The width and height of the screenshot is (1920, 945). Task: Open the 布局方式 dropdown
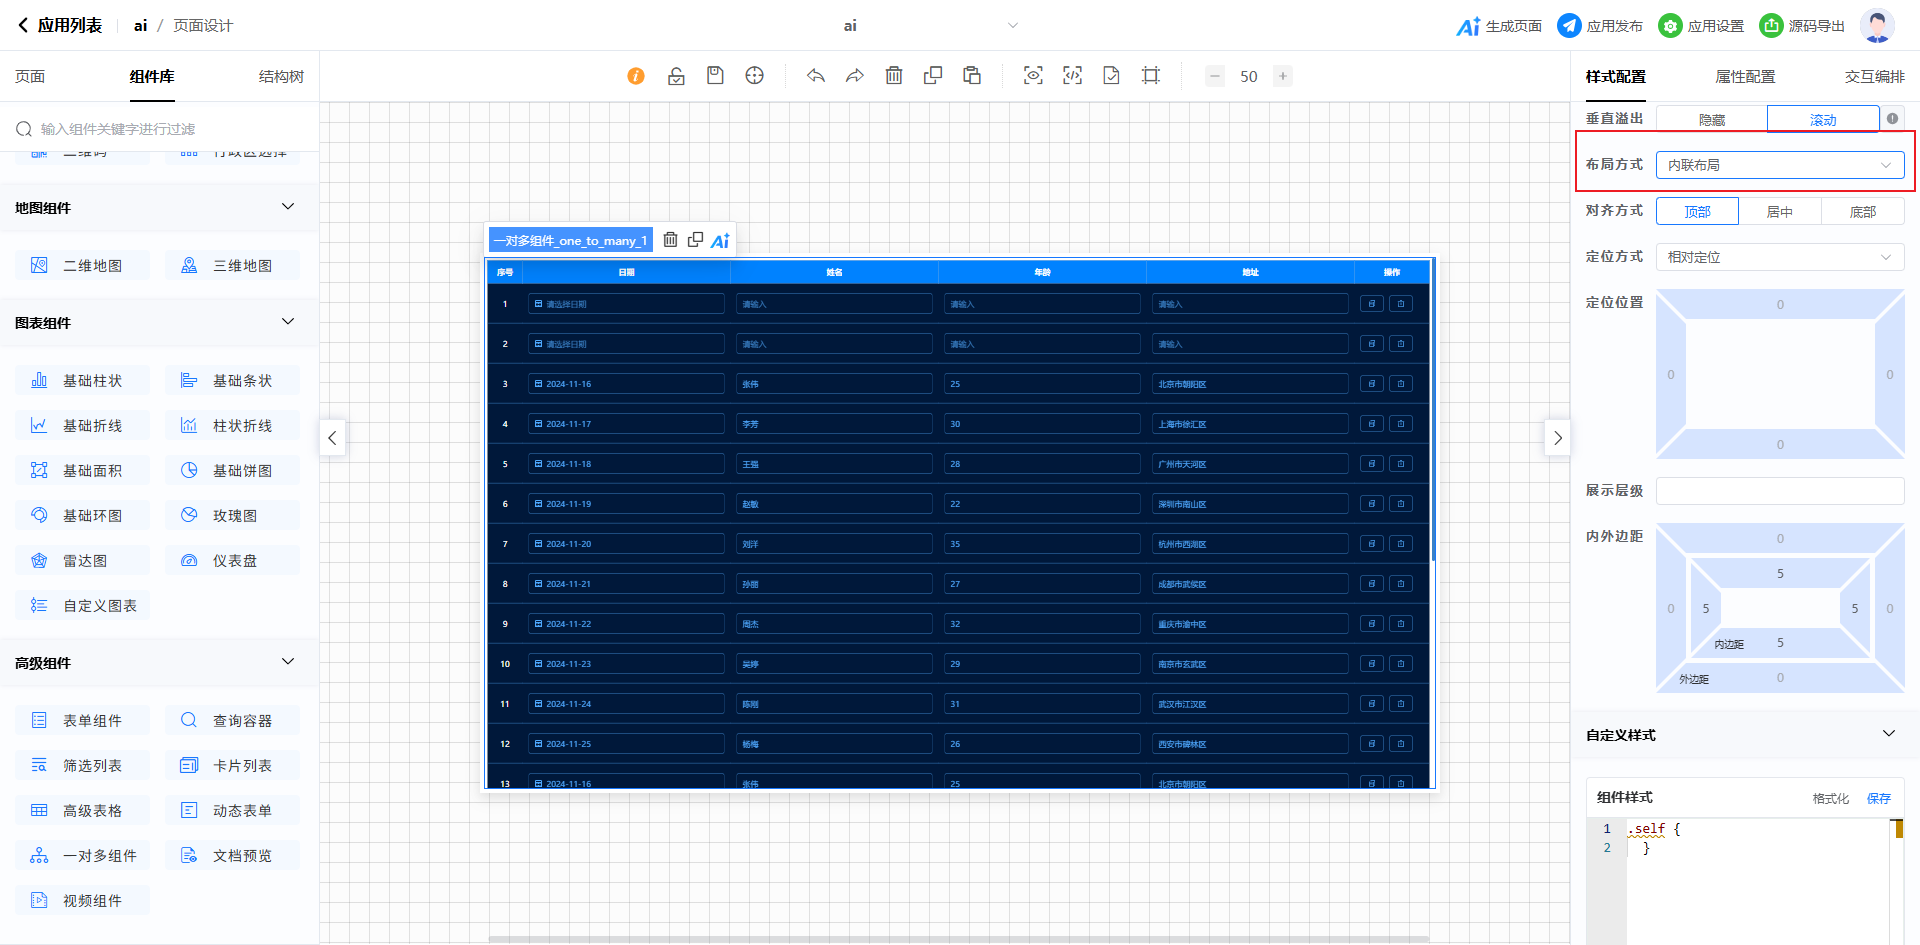(1779, 166)
